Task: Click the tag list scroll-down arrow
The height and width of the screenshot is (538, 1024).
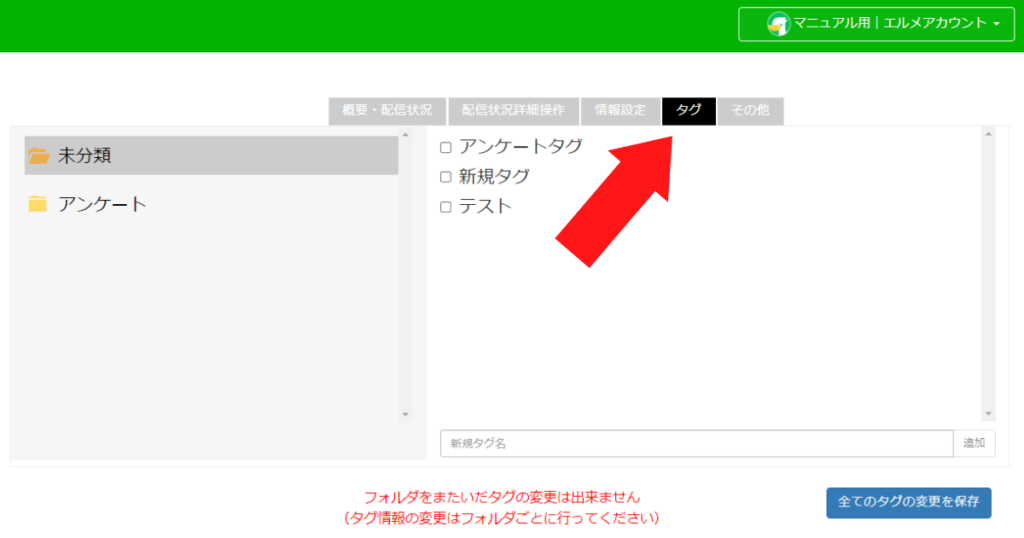Action: coord(988,414)
